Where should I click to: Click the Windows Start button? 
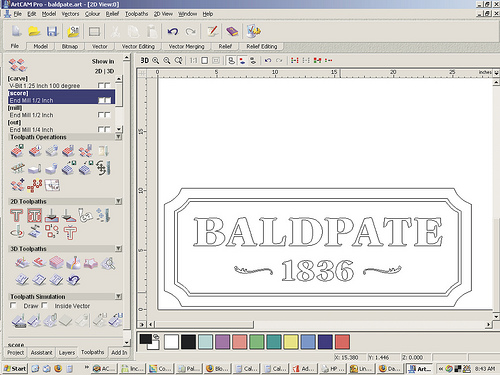point(14,368)
